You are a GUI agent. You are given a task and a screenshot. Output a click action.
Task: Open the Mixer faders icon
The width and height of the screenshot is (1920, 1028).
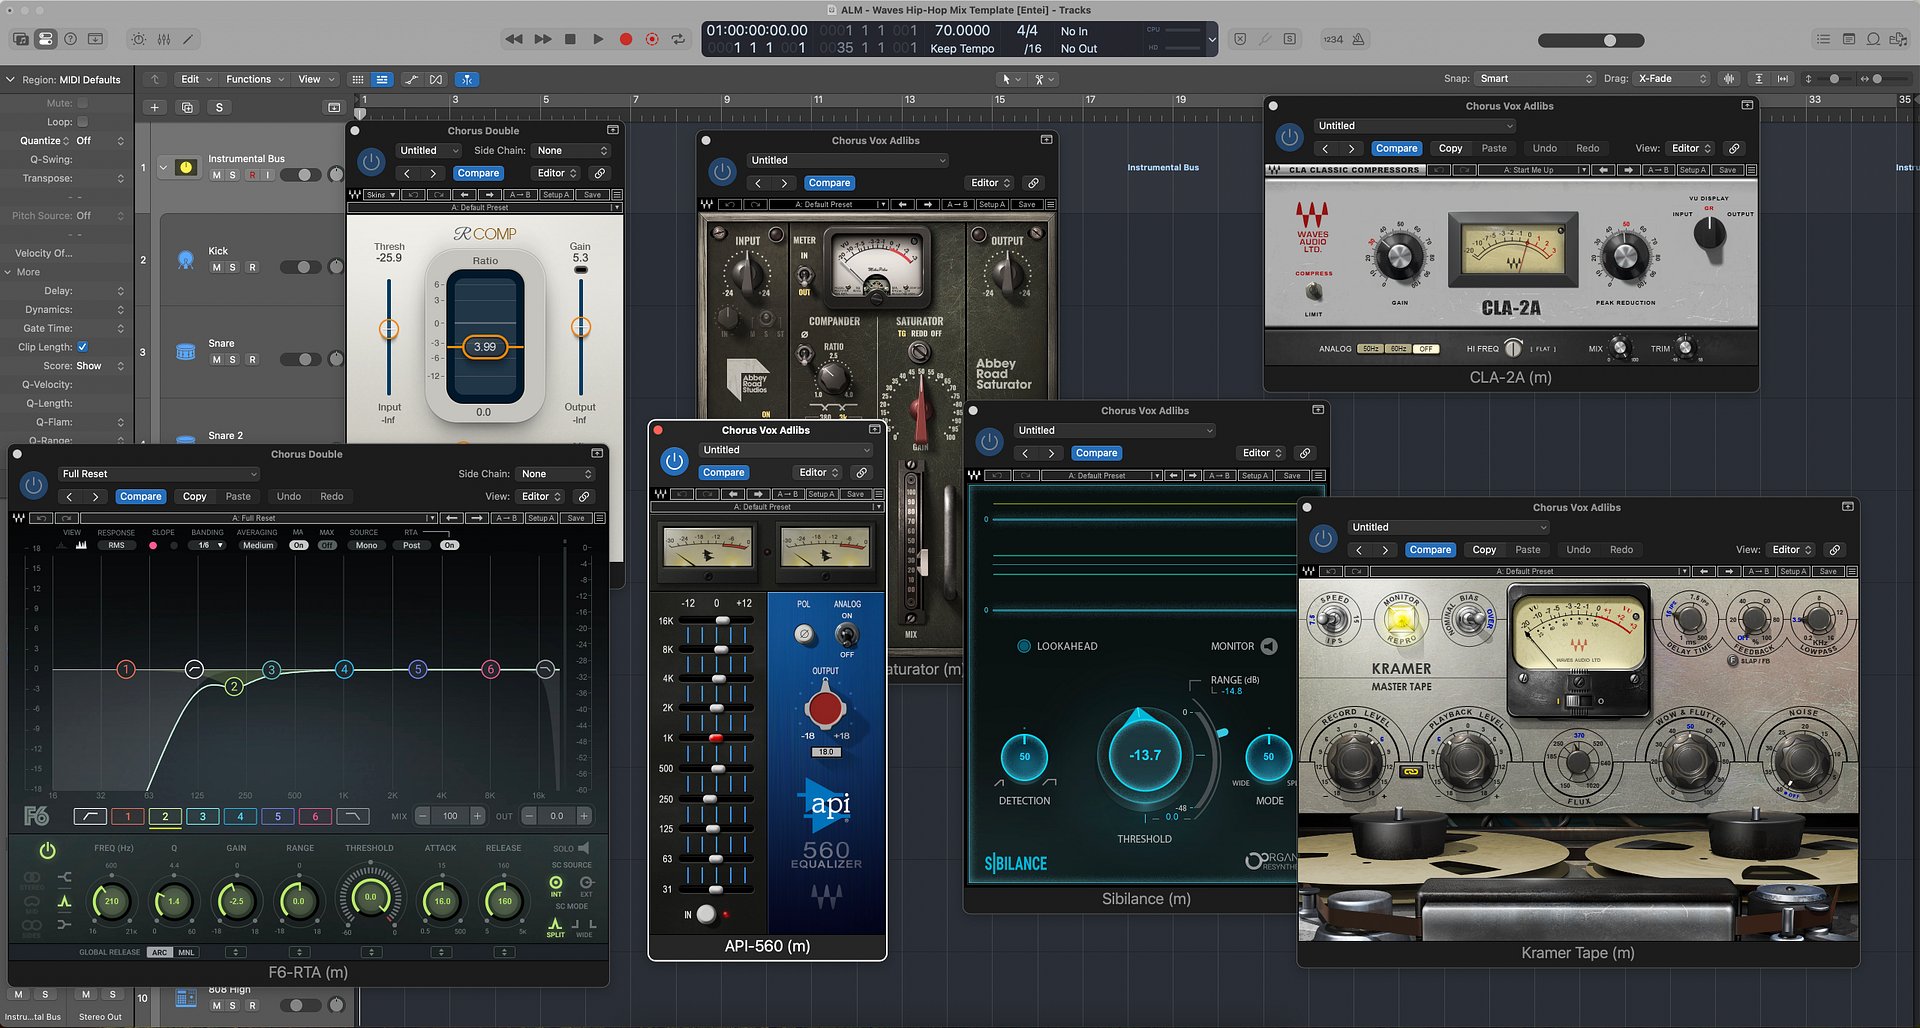[163, 39]
